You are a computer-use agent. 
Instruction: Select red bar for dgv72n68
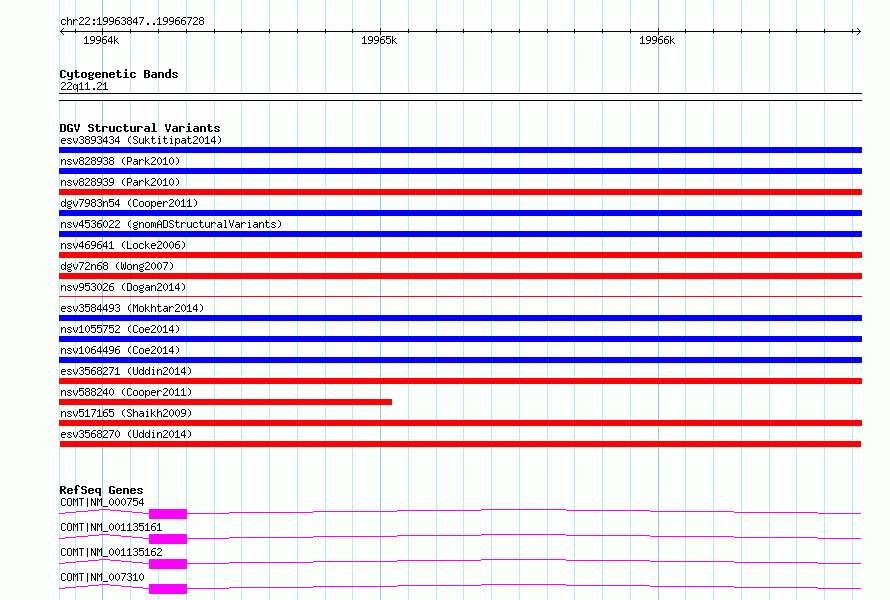(460, 276)
